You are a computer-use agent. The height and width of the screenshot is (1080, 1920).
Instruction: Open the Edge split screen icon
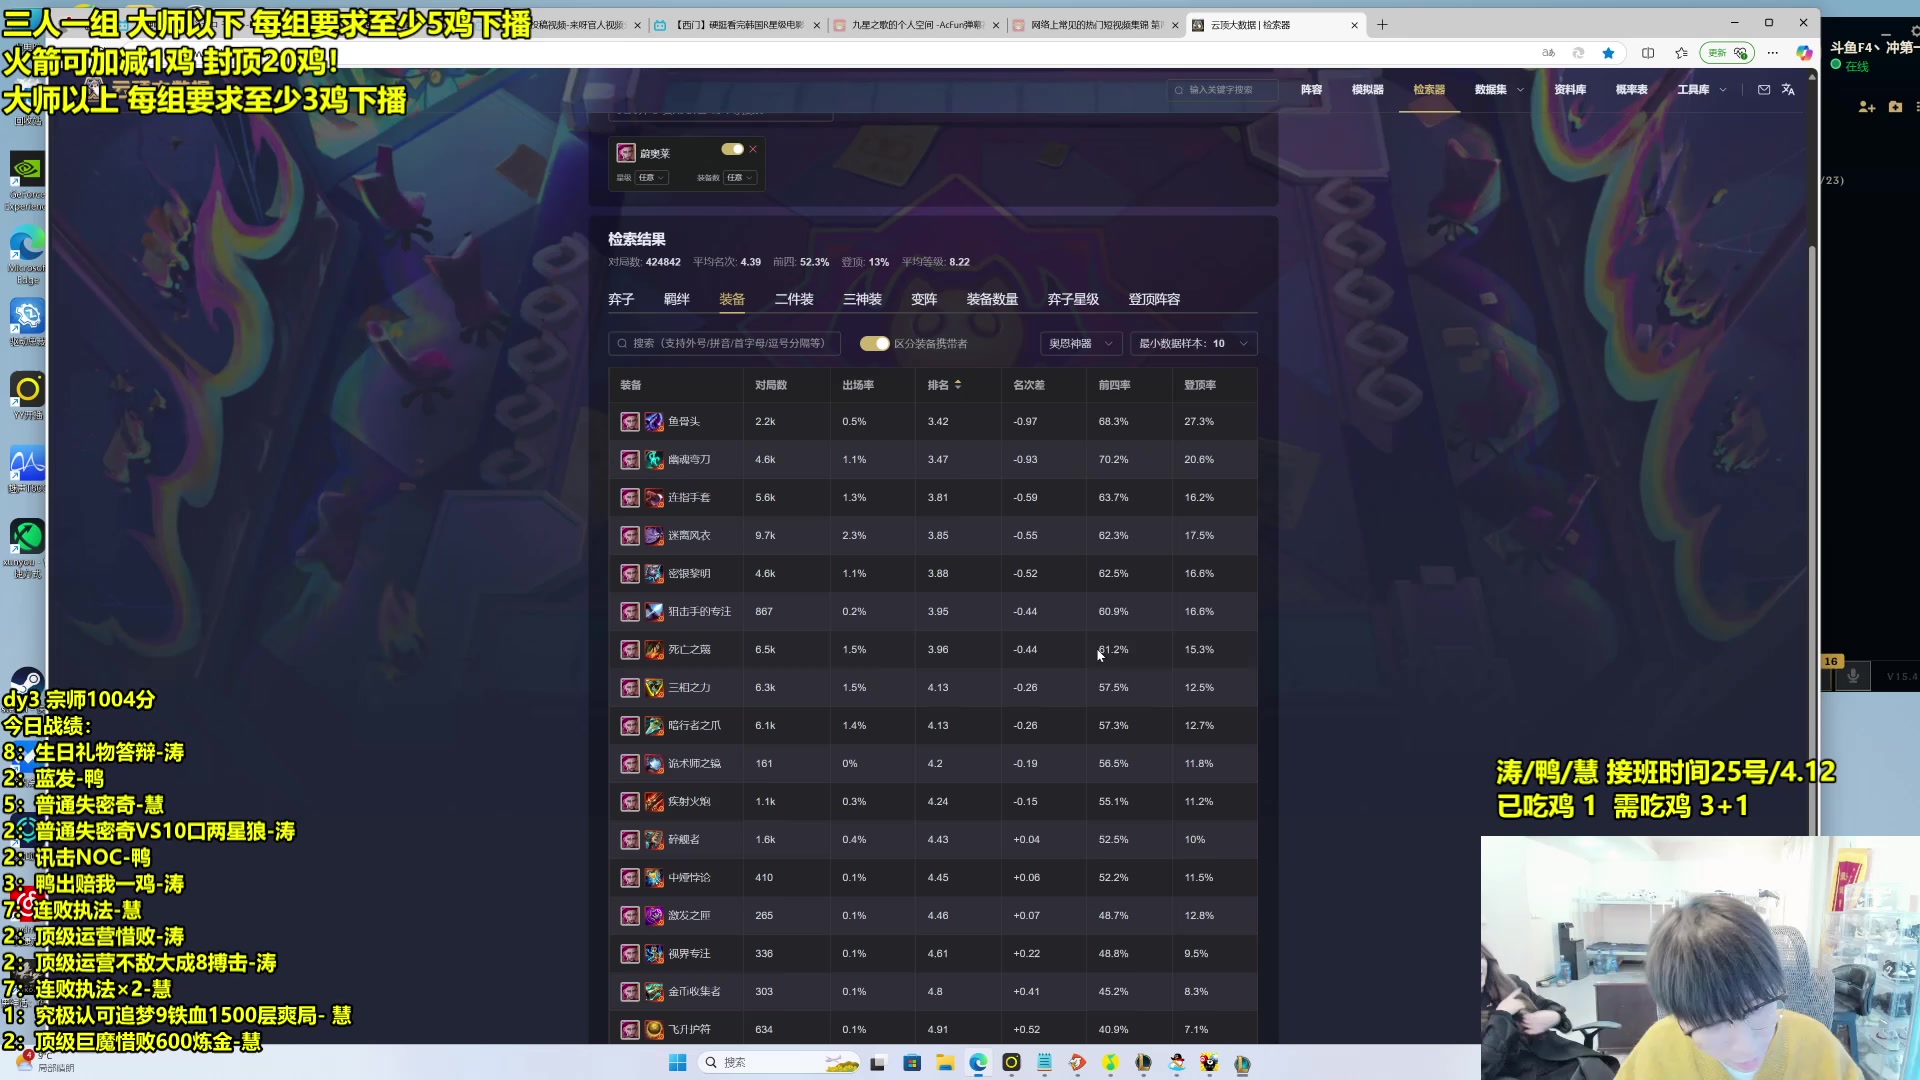click(x=1648, y=53)
